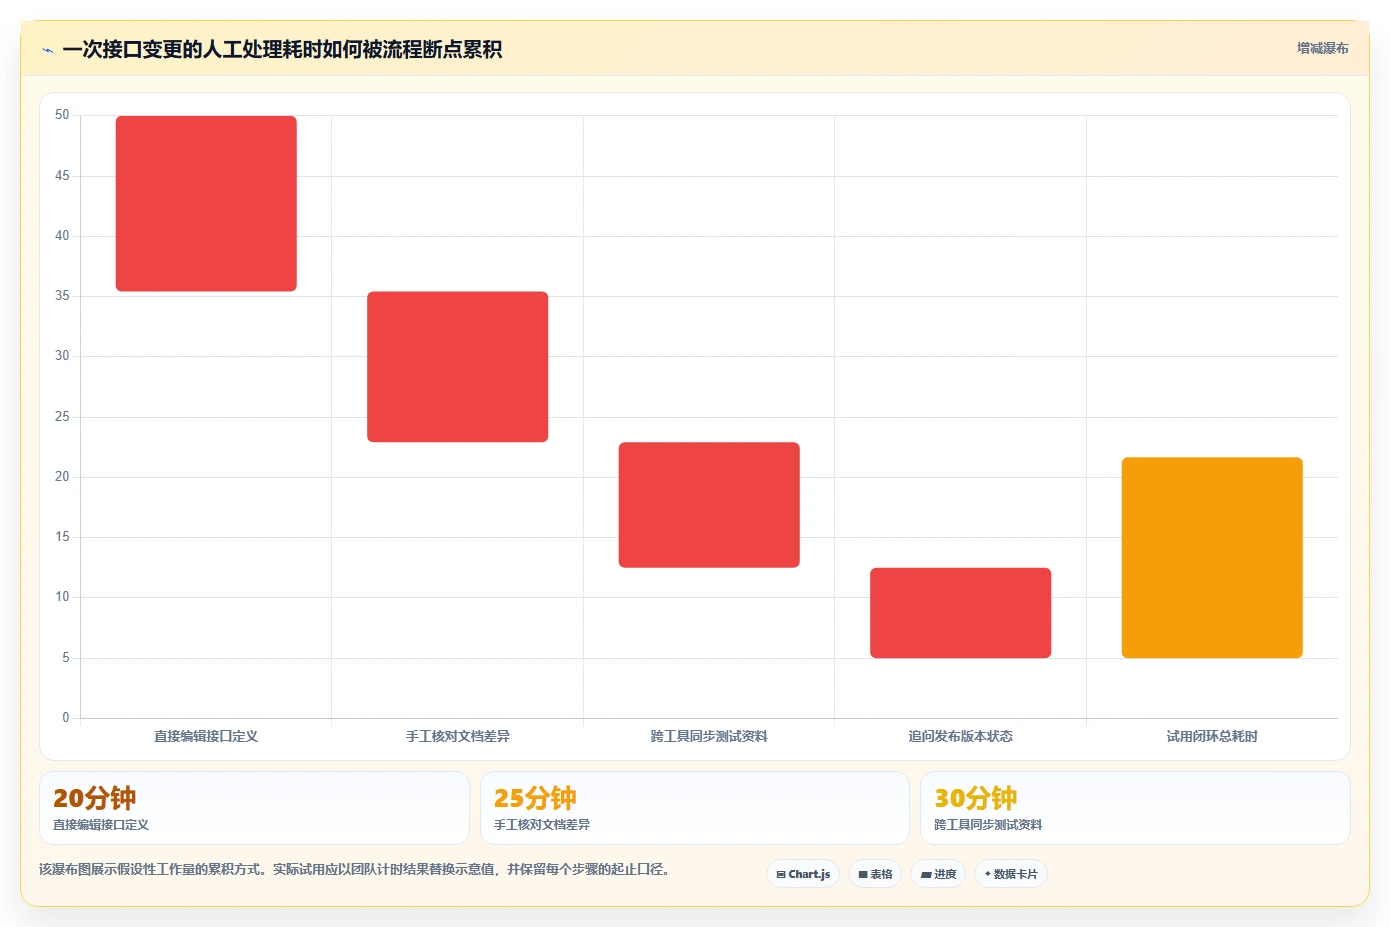Click the y-axis value 50
Viewport: 1390px width, 927px height.
[x=62, y=115]
